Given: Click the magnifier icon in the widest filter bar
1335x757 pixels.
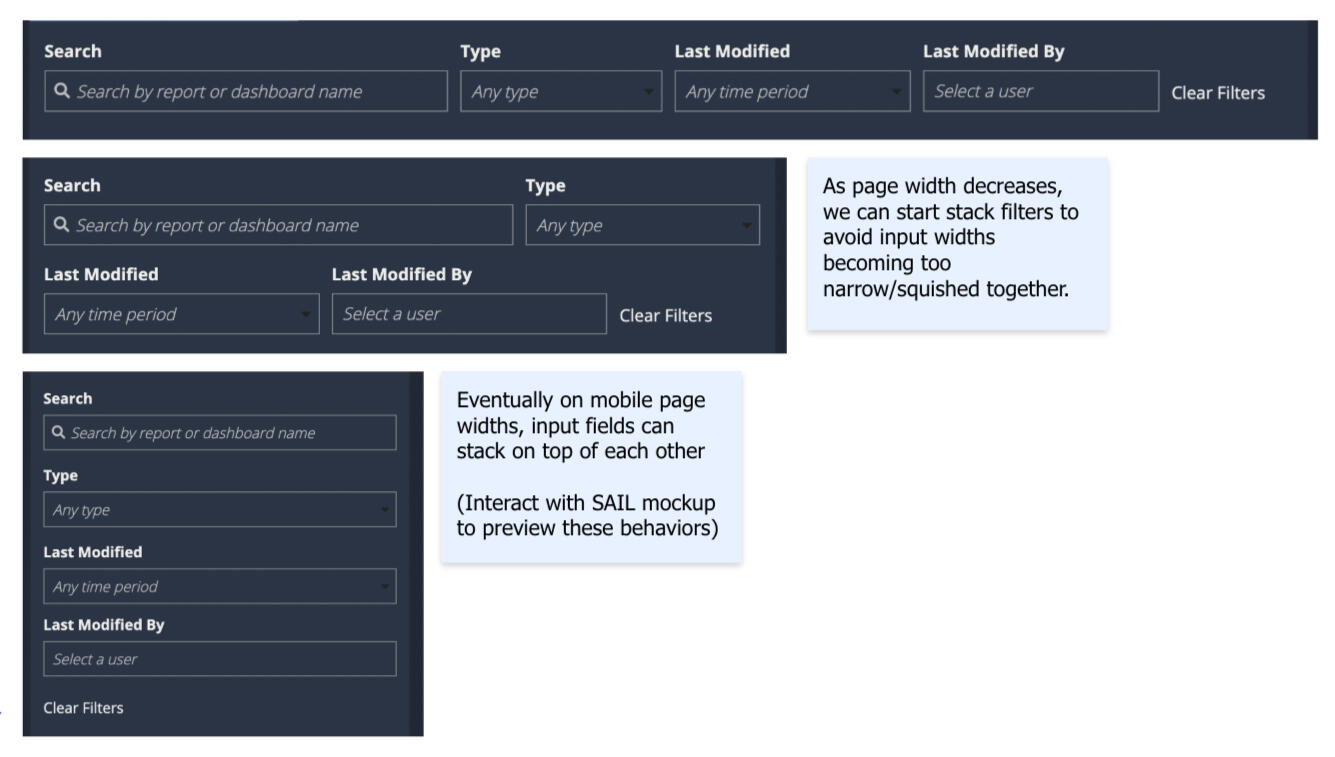Looking at the screenshot, I should [62, 92].
